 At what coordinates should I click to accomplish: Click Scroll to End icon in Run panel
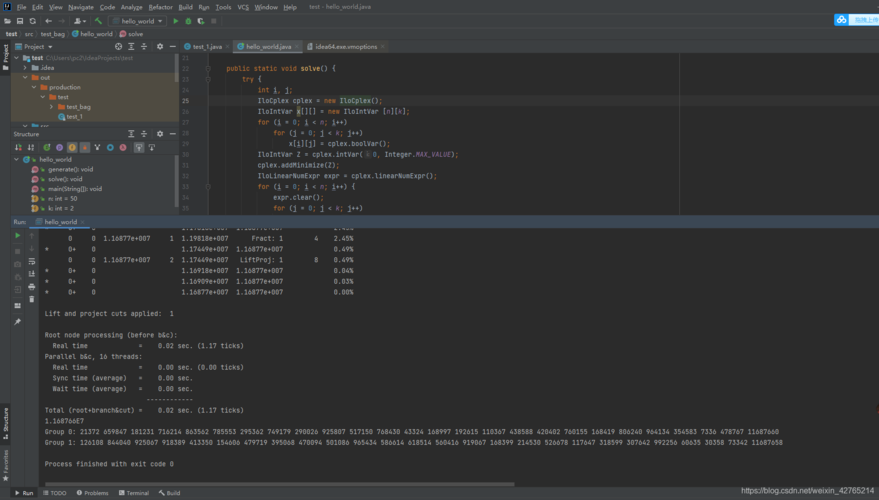(x=32, y=274)
